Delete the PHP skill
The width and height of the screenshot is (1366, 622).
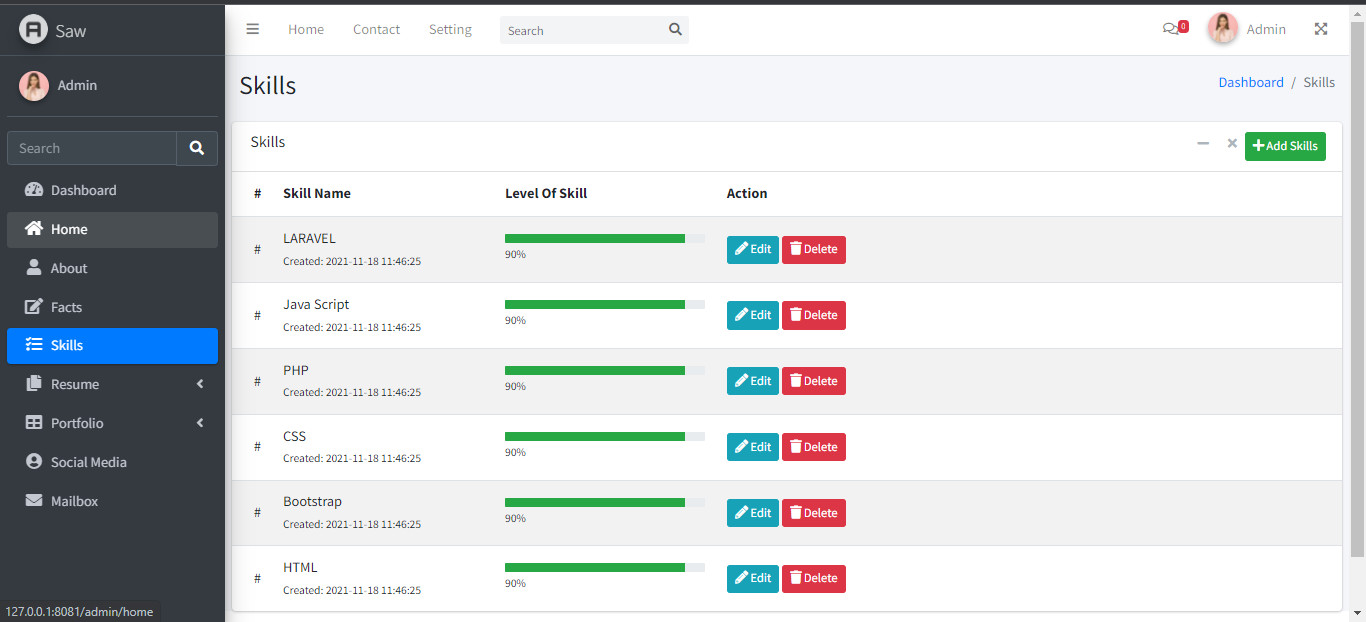pos(814,381)
